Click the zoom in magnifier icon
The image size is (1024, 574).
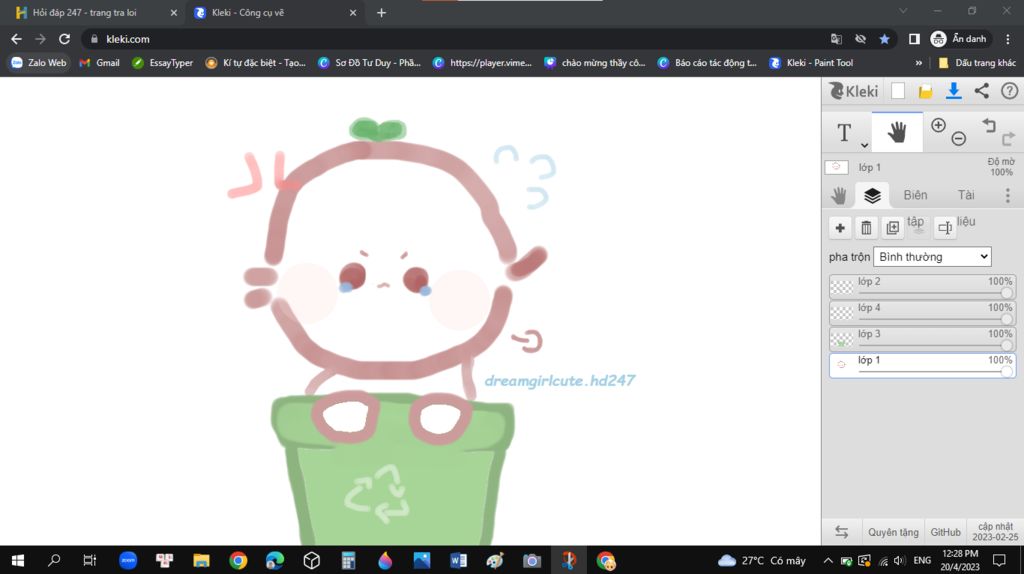(x=938, y=125)
